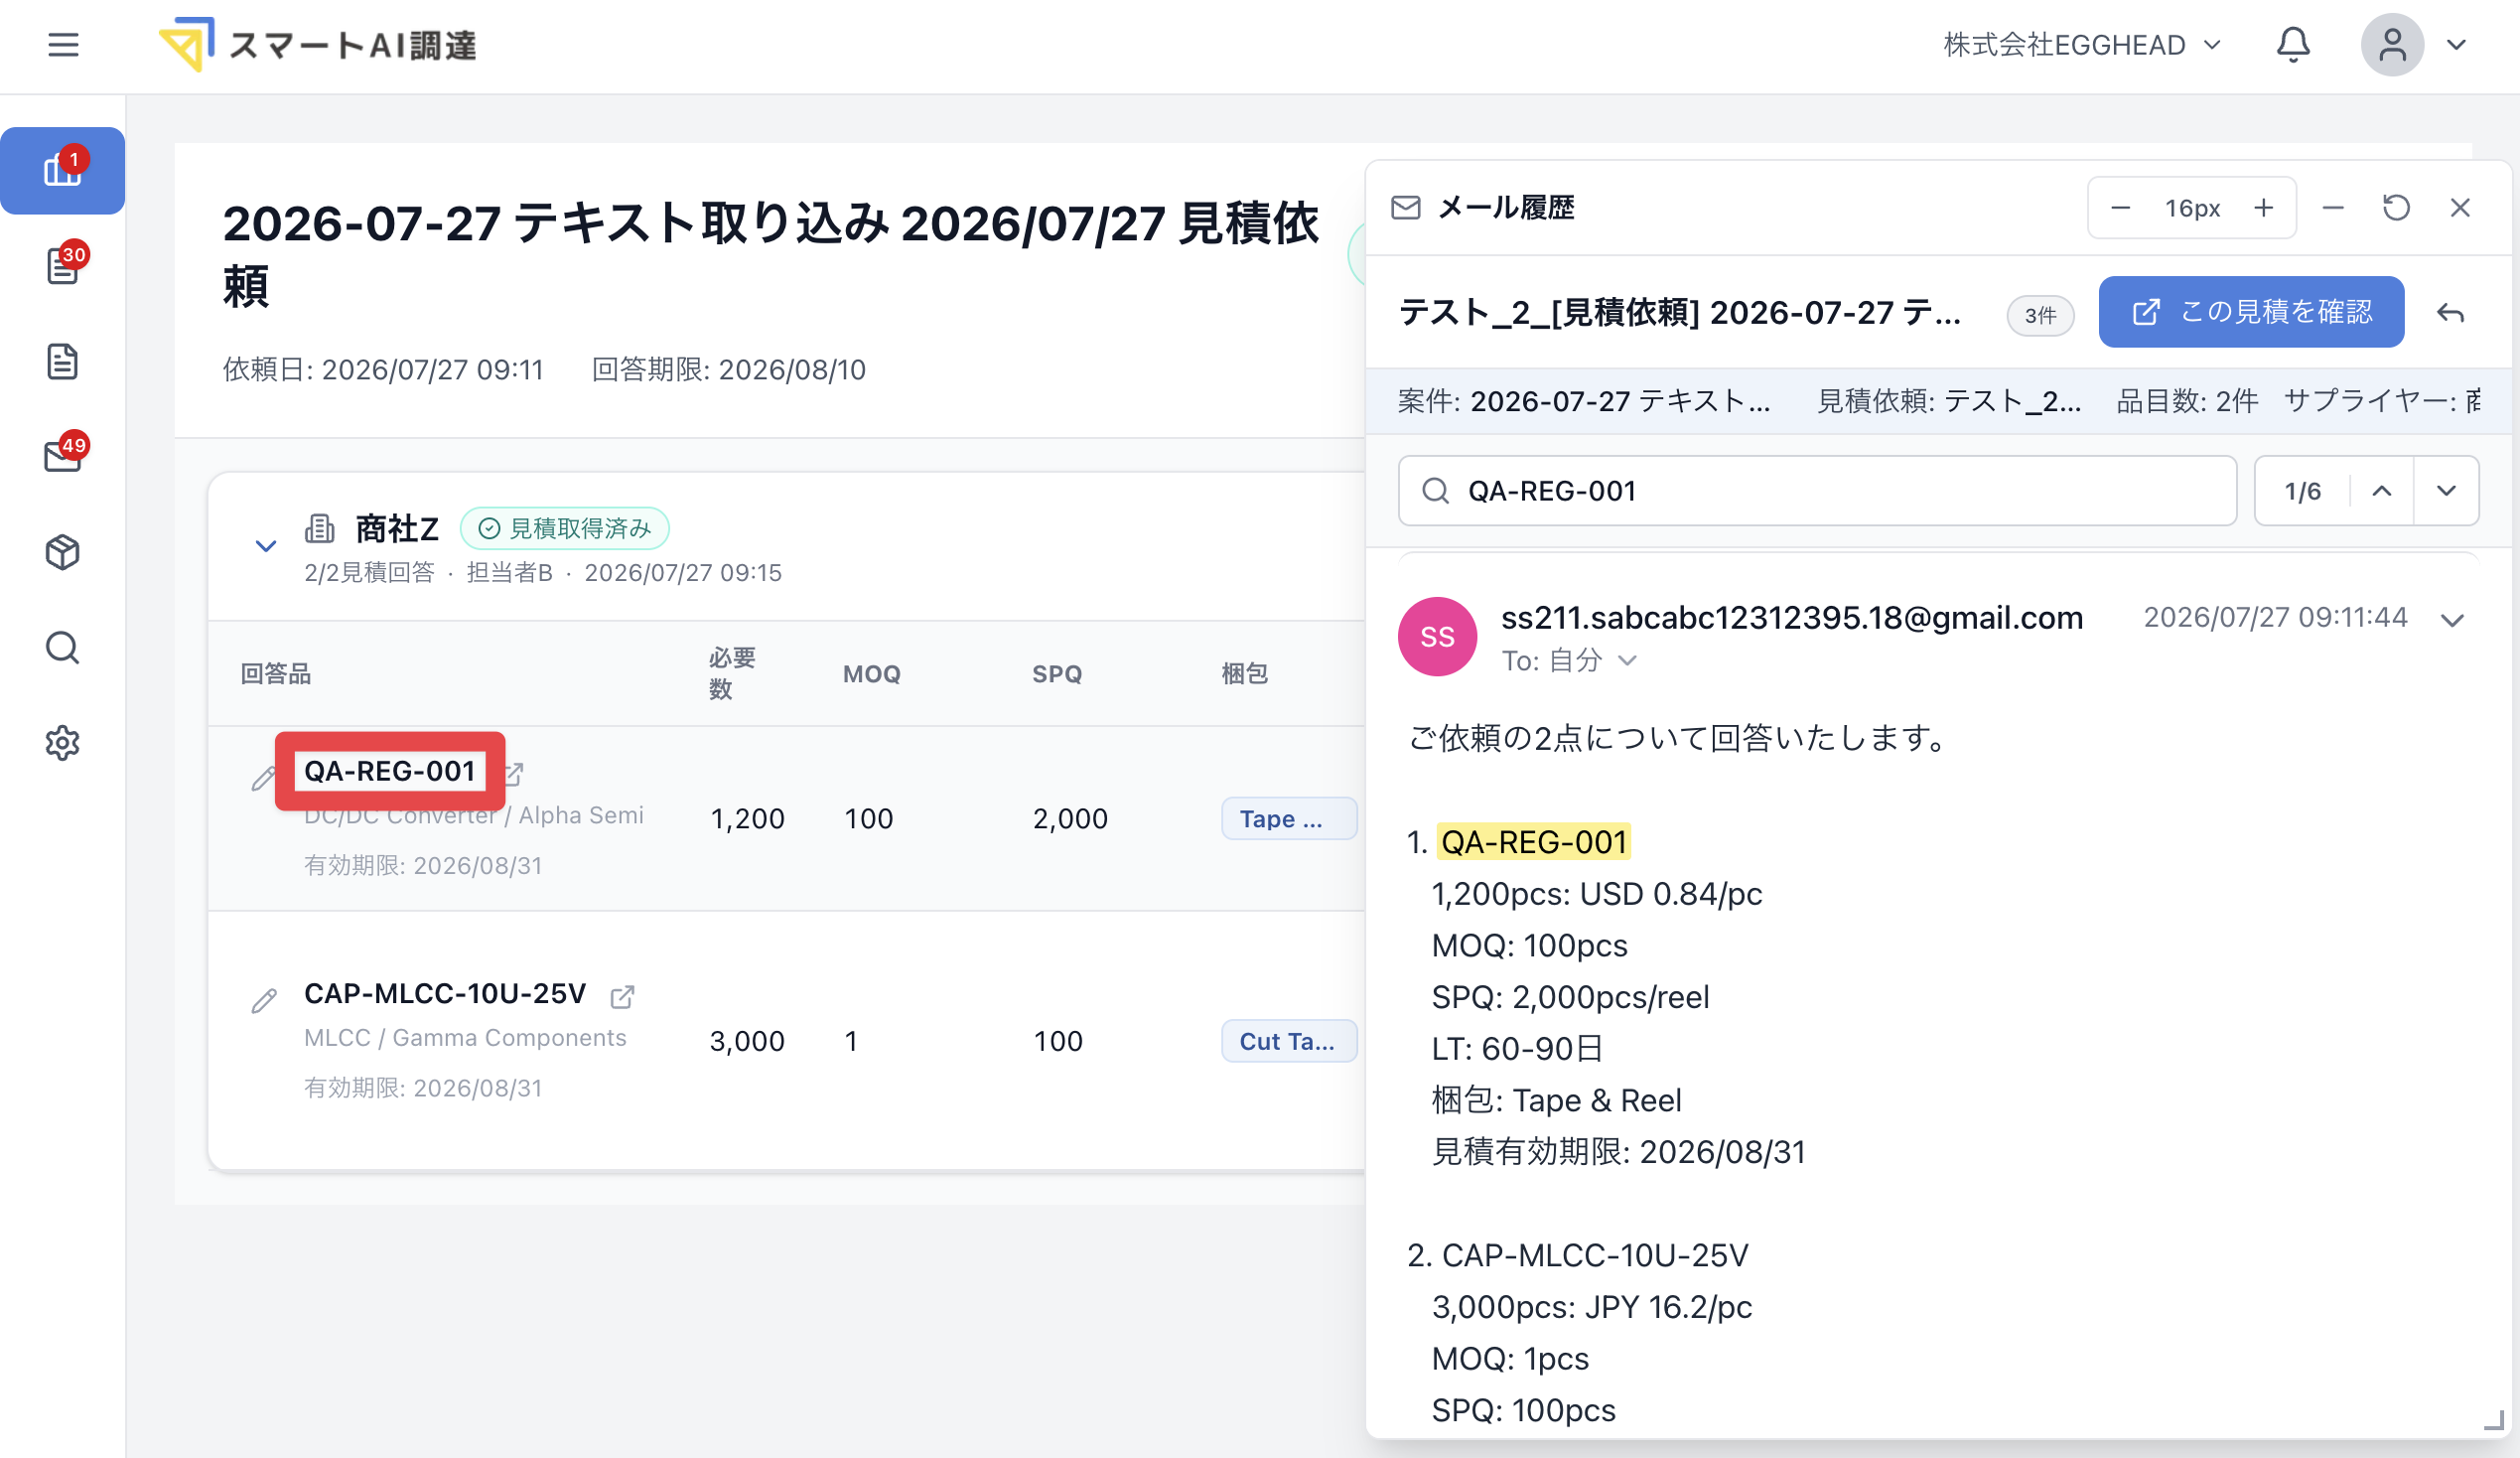The height and width of the screenshot is (1458, 2520).
Task: Go to next search match with down chevron
Action: click(x=2446, y=491)
